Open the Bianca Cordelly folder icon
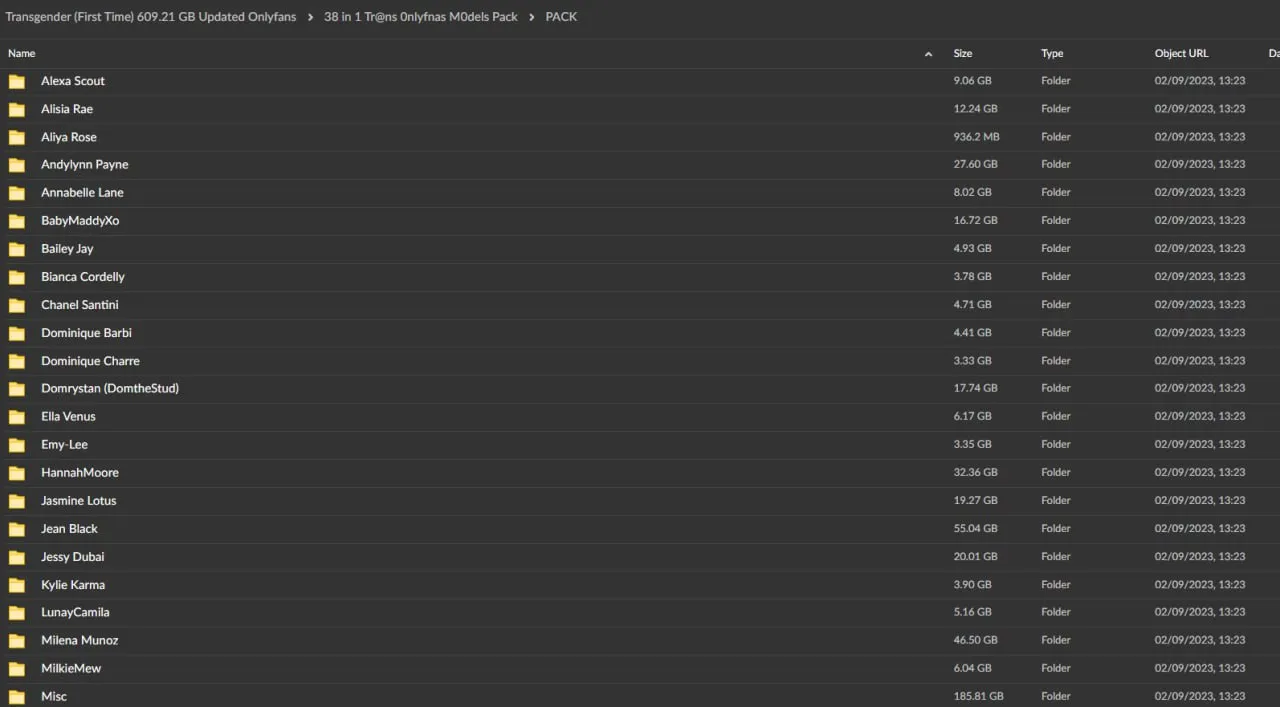1280x707 pixels. coord(16,277)
